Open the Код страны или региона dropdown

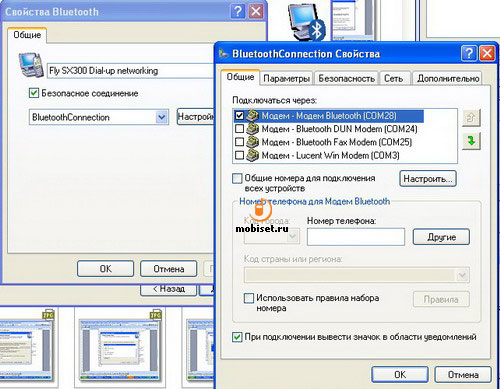tap(462, 275)
